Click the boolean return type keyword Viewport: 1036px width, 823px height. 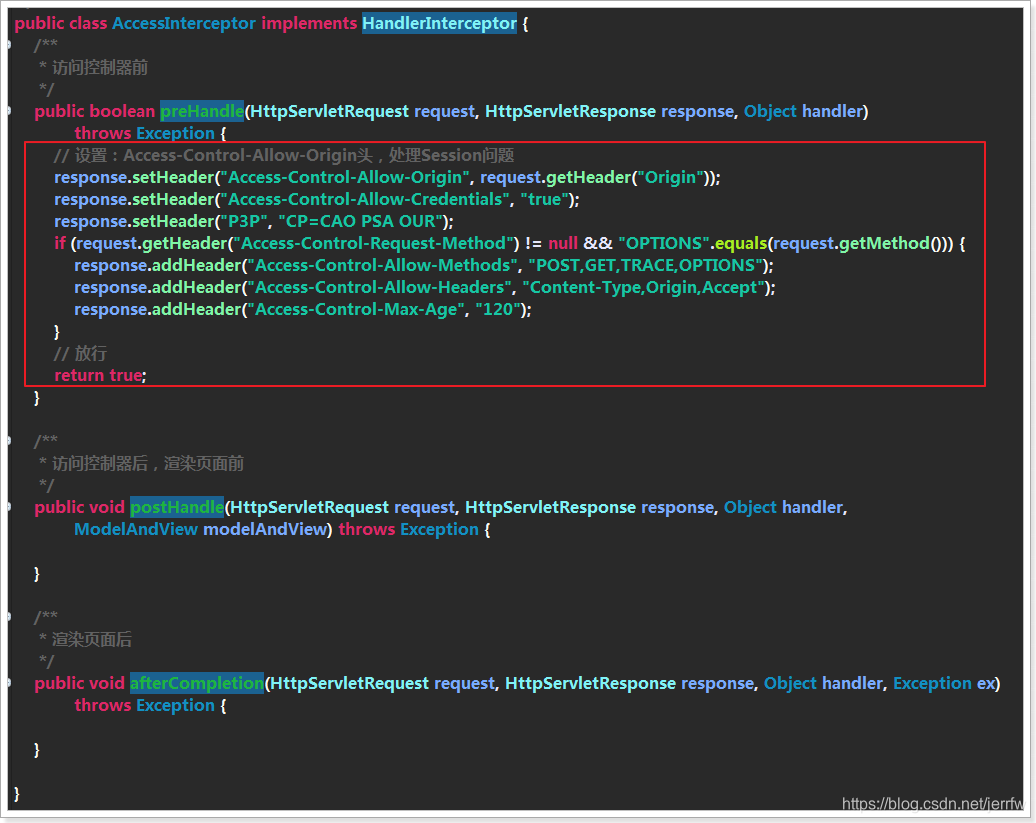122,111
